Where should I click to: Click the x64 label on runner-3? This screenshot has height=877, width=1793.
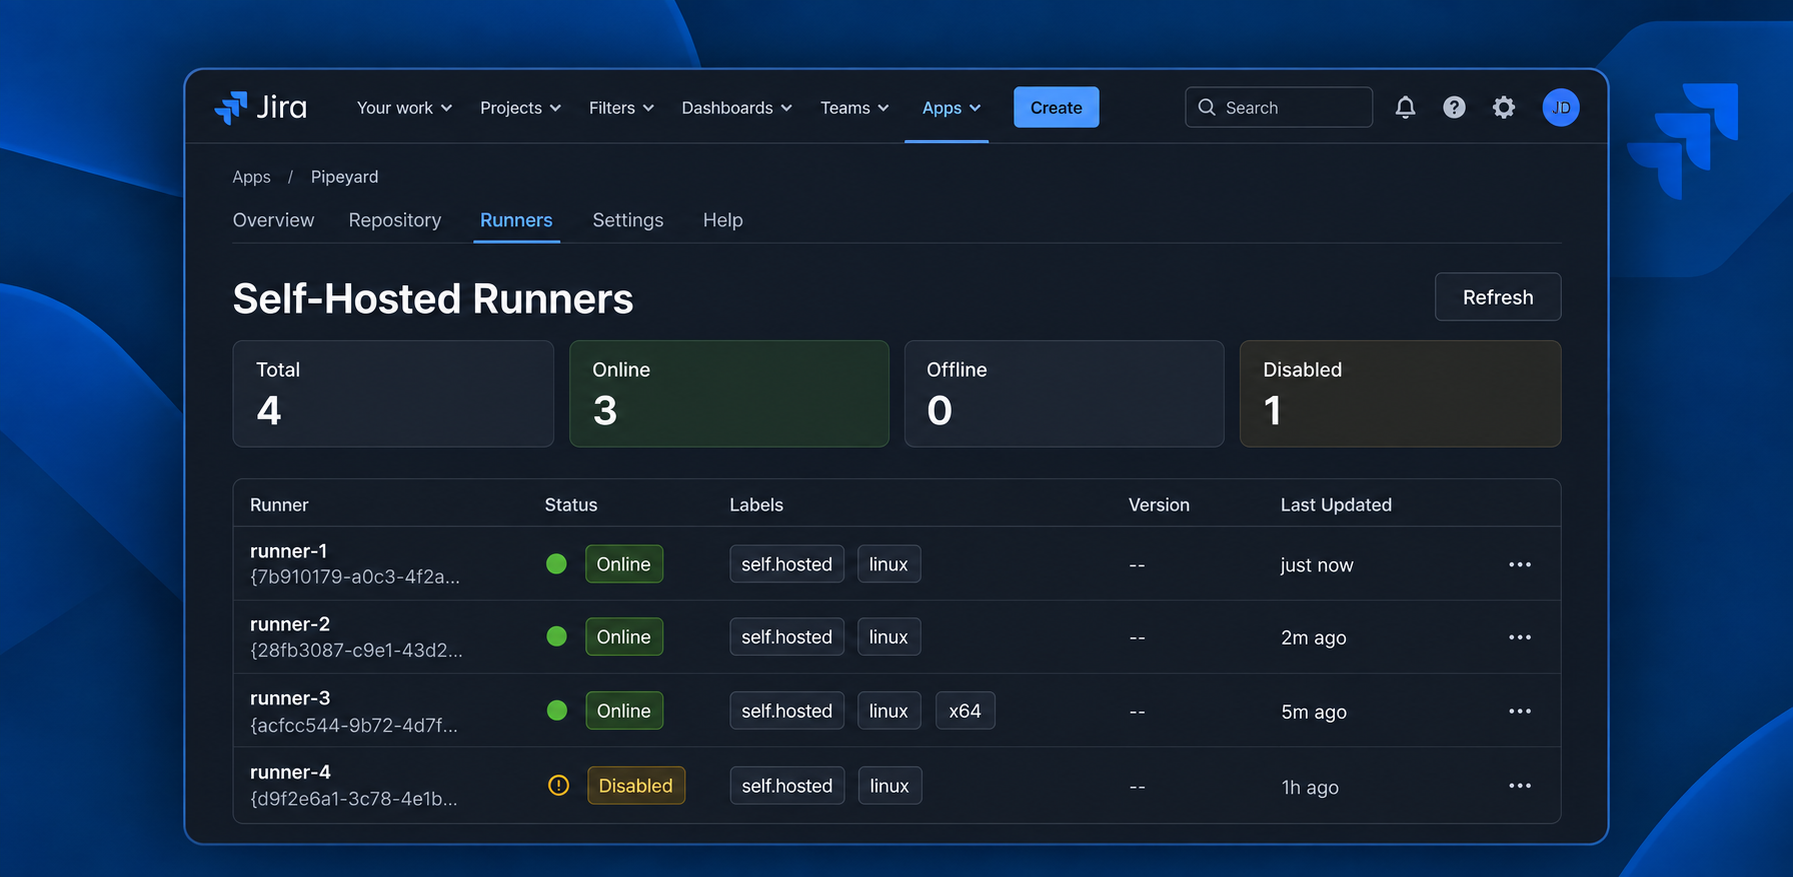pyautogui.click(x=965, y=711)
